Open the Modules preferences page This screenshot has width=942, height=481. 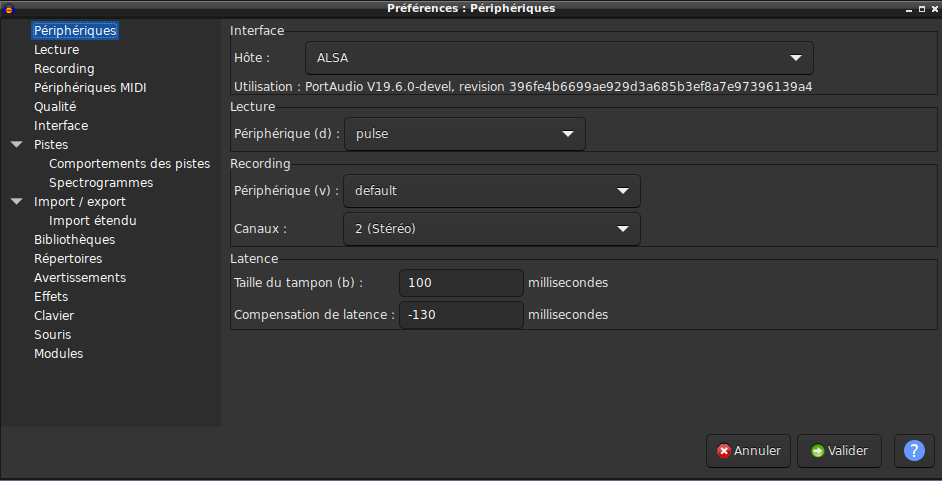[59, 354]
